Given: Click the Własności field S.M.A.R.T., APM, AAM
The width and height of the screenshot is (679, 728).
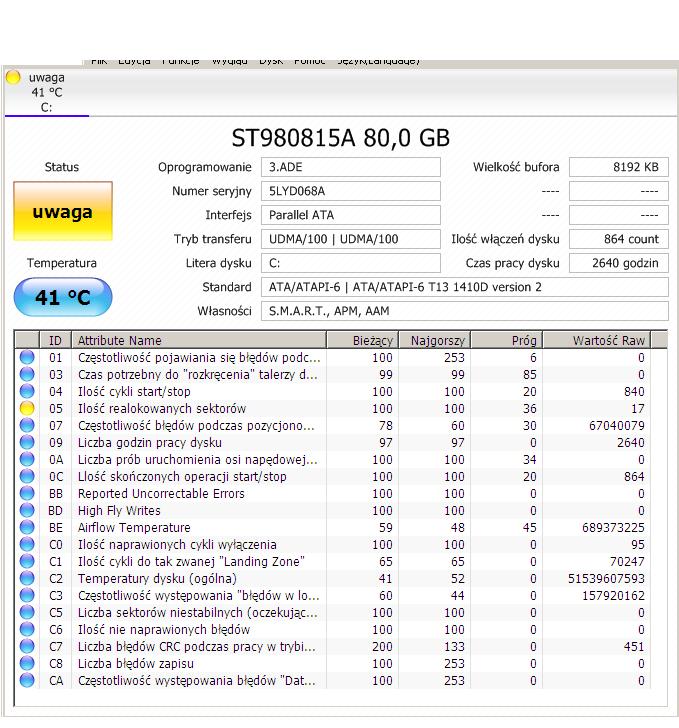Looking at the screenshot, I should click(x=465, y=311).
